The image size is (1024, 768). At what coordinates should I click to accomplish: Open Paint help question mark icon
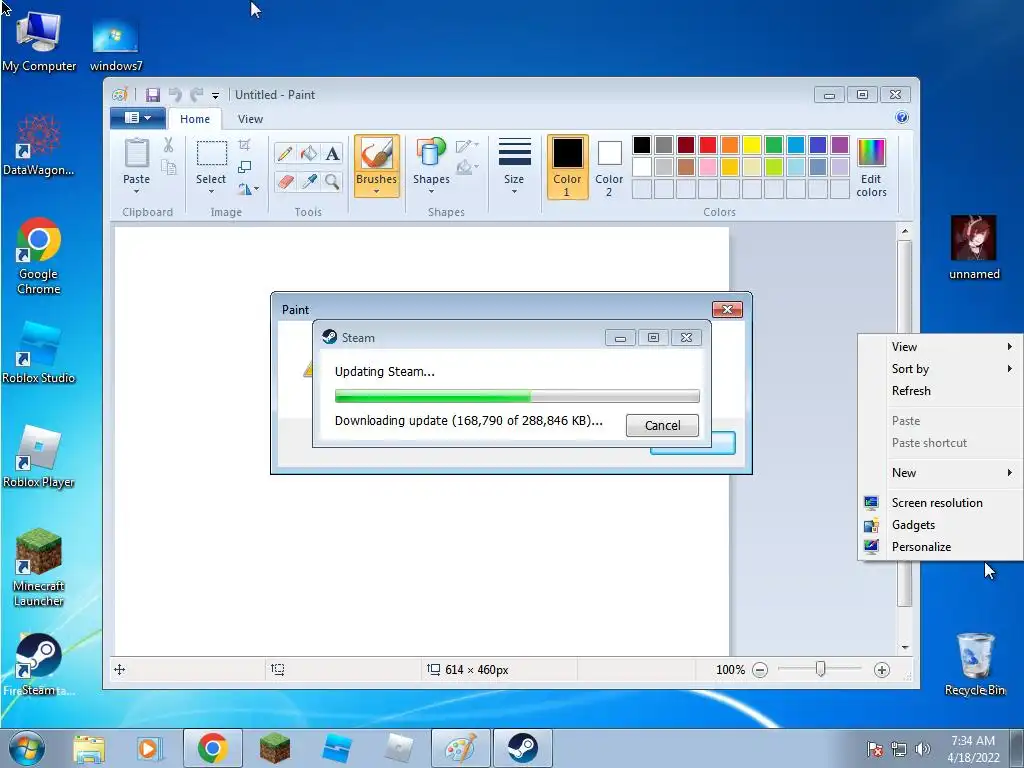902,118
